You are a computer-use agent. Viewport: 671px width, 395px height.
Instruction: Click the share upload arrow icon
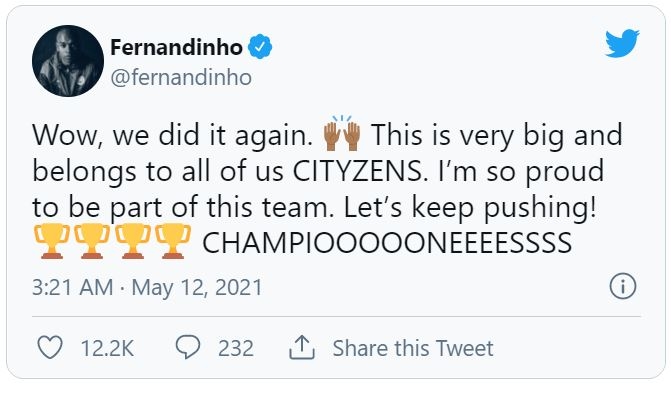(302, 347)
